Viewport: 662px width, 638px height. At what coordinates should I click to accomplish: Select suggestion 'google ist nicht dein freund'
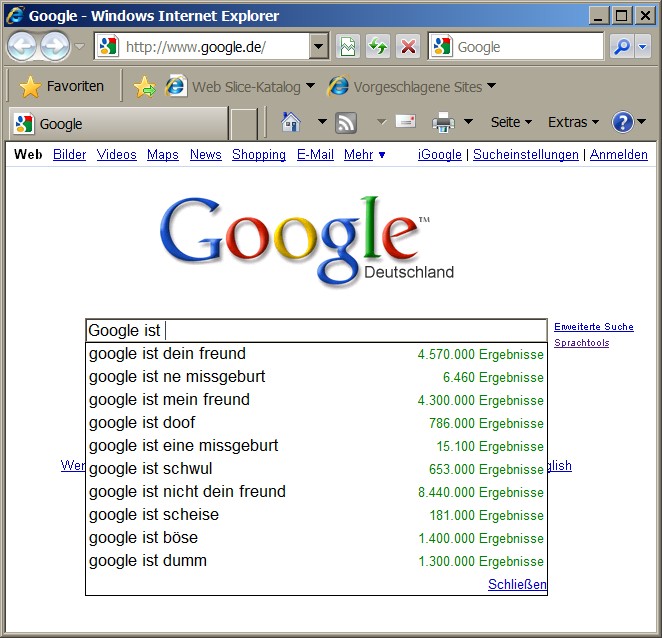point(316,492)
